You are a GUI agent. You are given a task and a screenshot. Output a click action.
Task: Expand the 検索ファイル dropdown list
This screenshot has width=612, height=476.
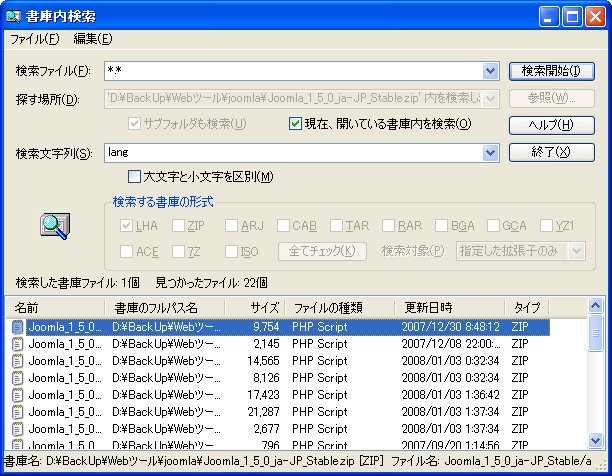(490, 71)
